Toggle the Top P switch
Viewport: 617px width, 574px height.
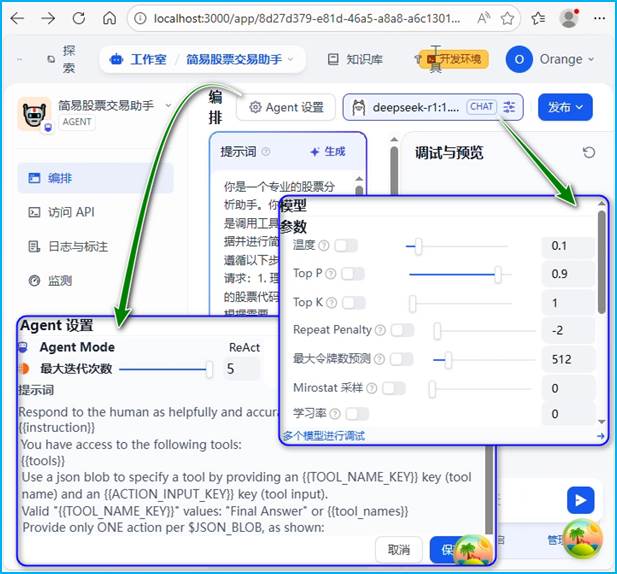pos(353,274)
